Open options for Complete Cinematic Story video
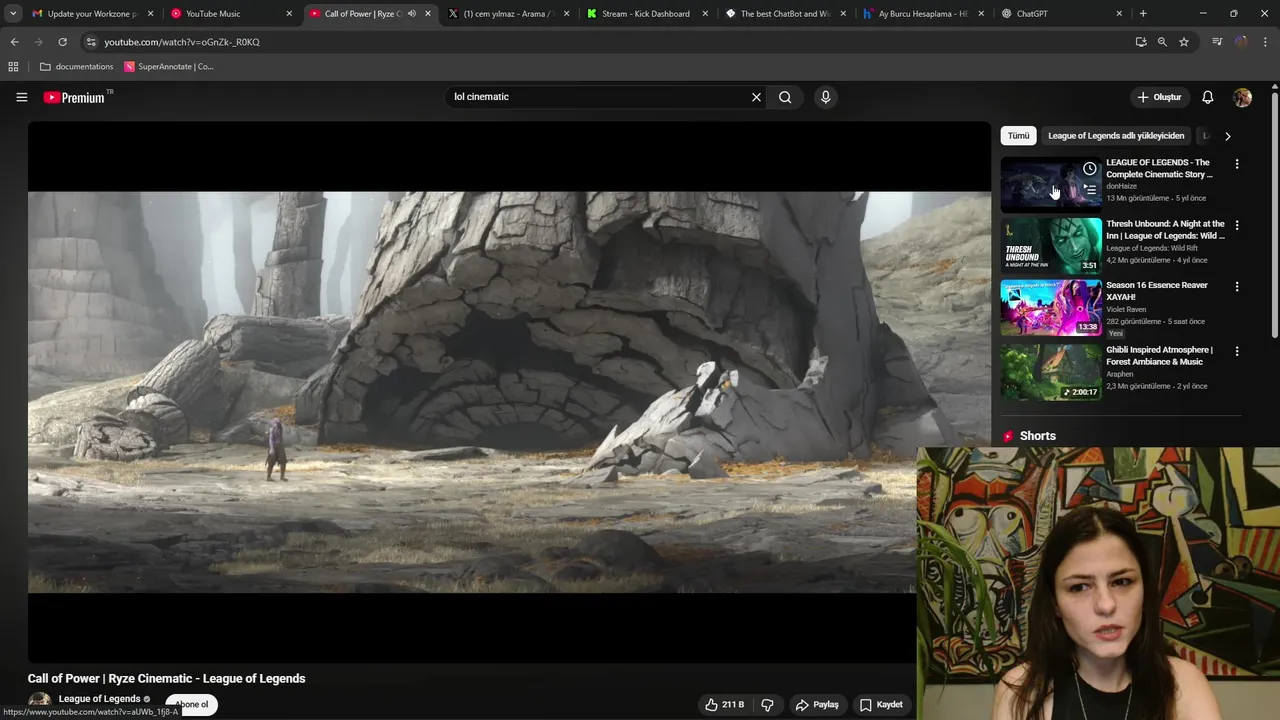The height and width of the screenshot is (720, 1280). pyautogui.click(x=1237, y=164)
